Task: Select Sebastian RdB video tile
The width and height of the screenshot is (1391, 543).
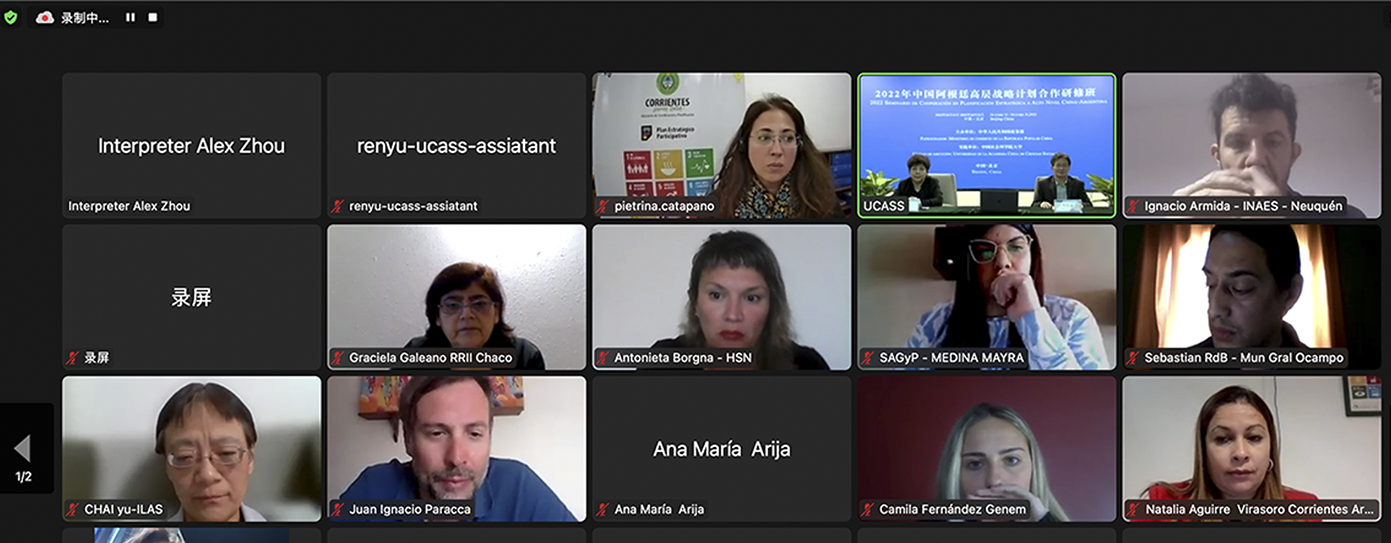Action: (x=1252, y=297)
